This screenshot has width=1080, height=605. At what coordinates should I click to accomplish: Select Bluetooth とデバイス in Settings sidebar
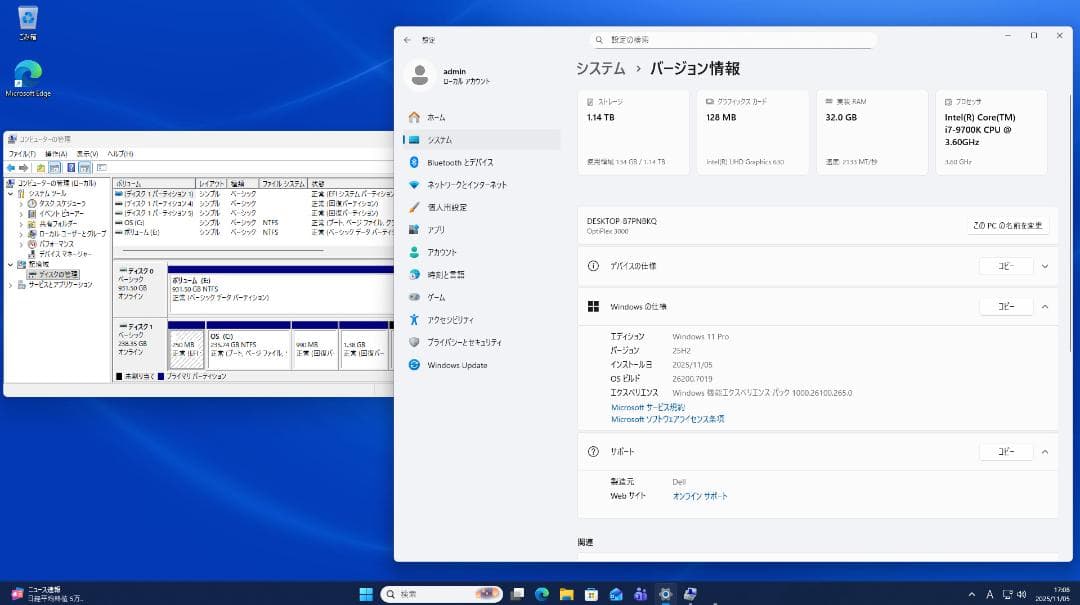pyautogui.click(x=460, y=162)
